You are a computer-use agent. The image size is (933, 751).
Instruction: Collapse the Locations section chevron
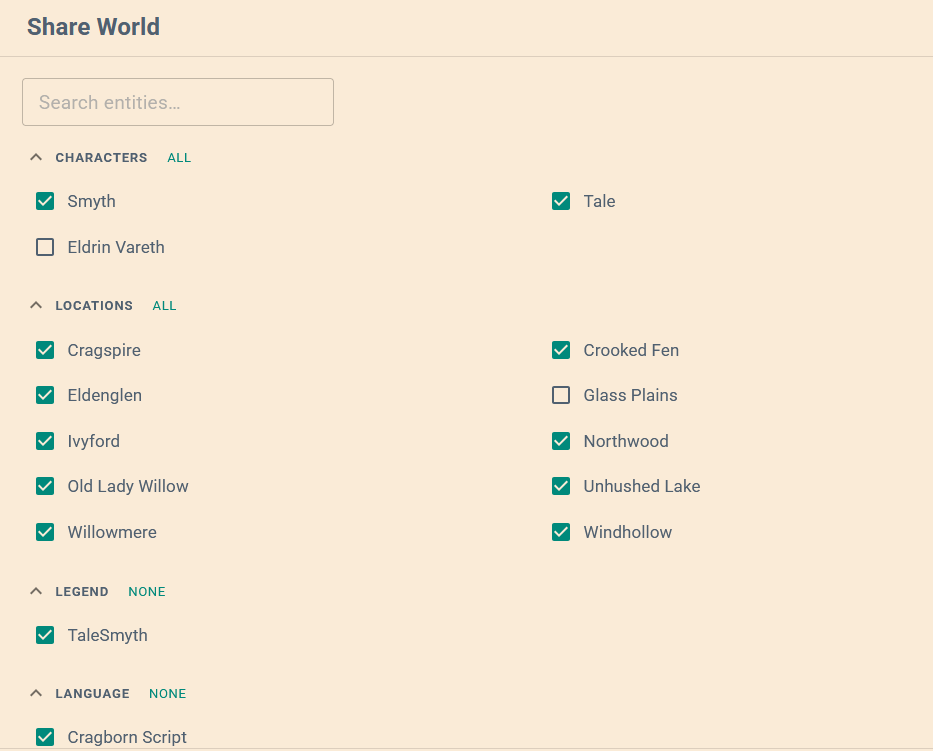point(36,305)
